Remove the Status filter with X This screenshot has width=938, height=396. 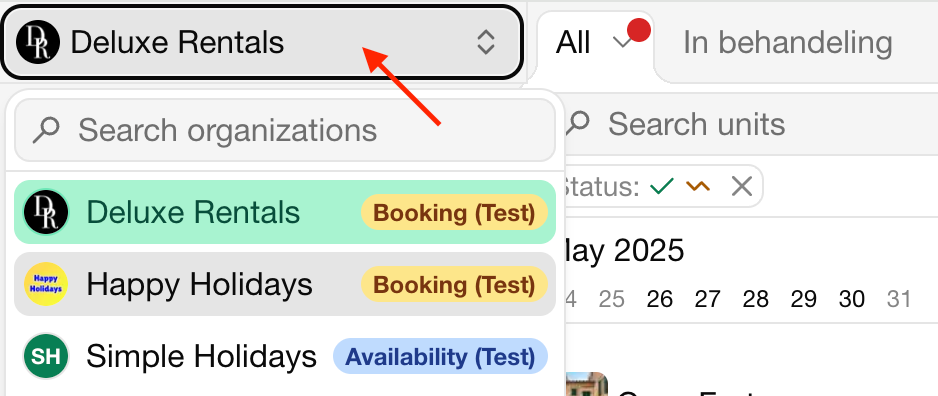pyautogui.click(x=742, y=187)
